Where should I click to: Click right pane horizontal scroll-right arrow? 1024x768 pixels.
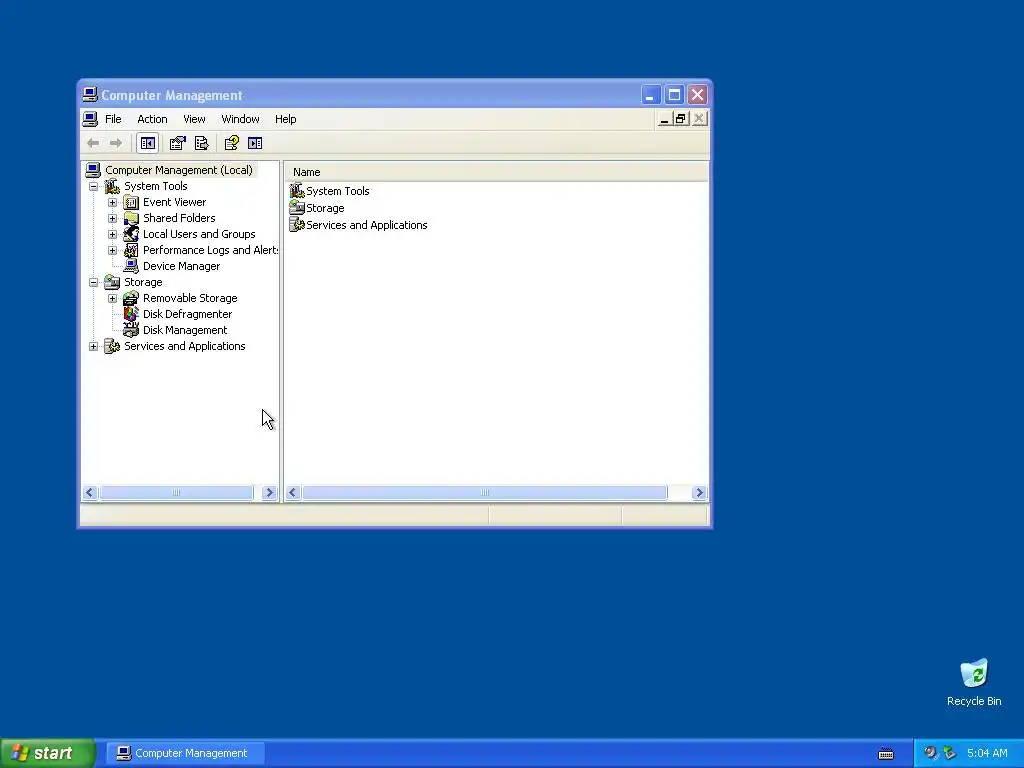click(699, 492)
